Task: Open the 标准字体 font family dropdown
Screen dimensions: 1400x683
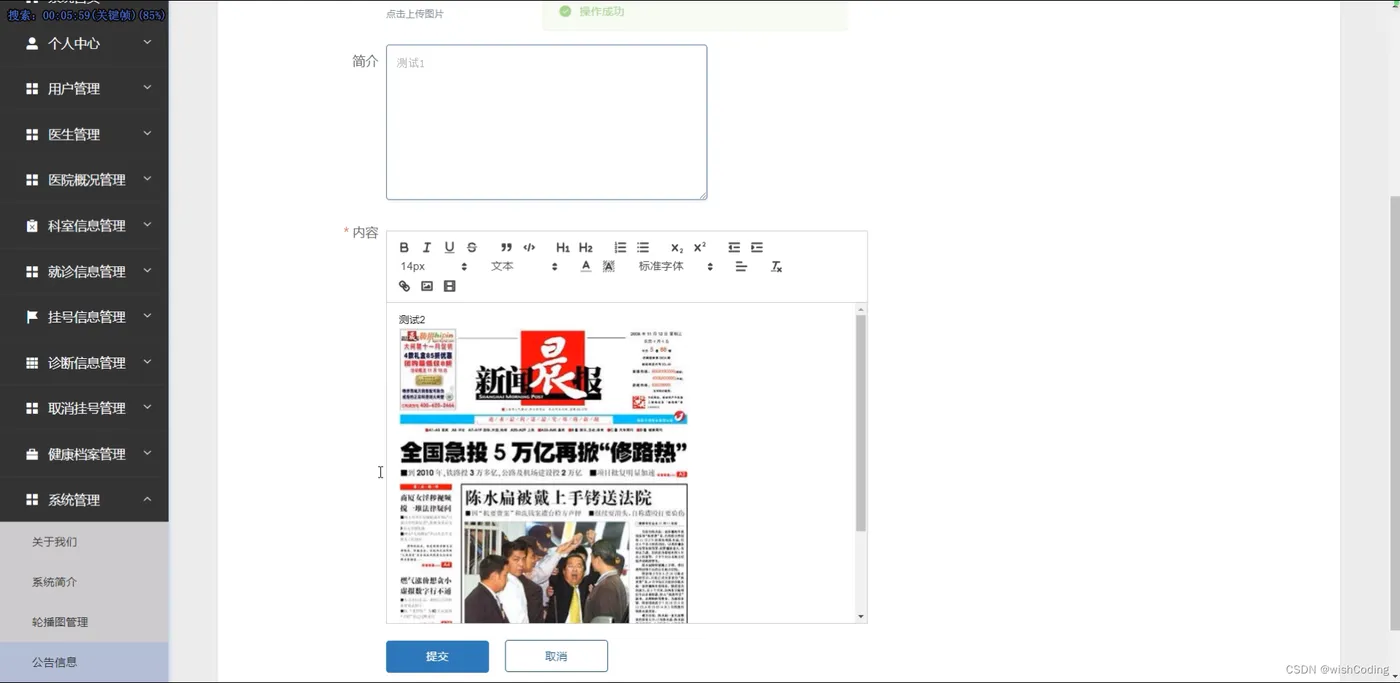Action: (676, 266)
